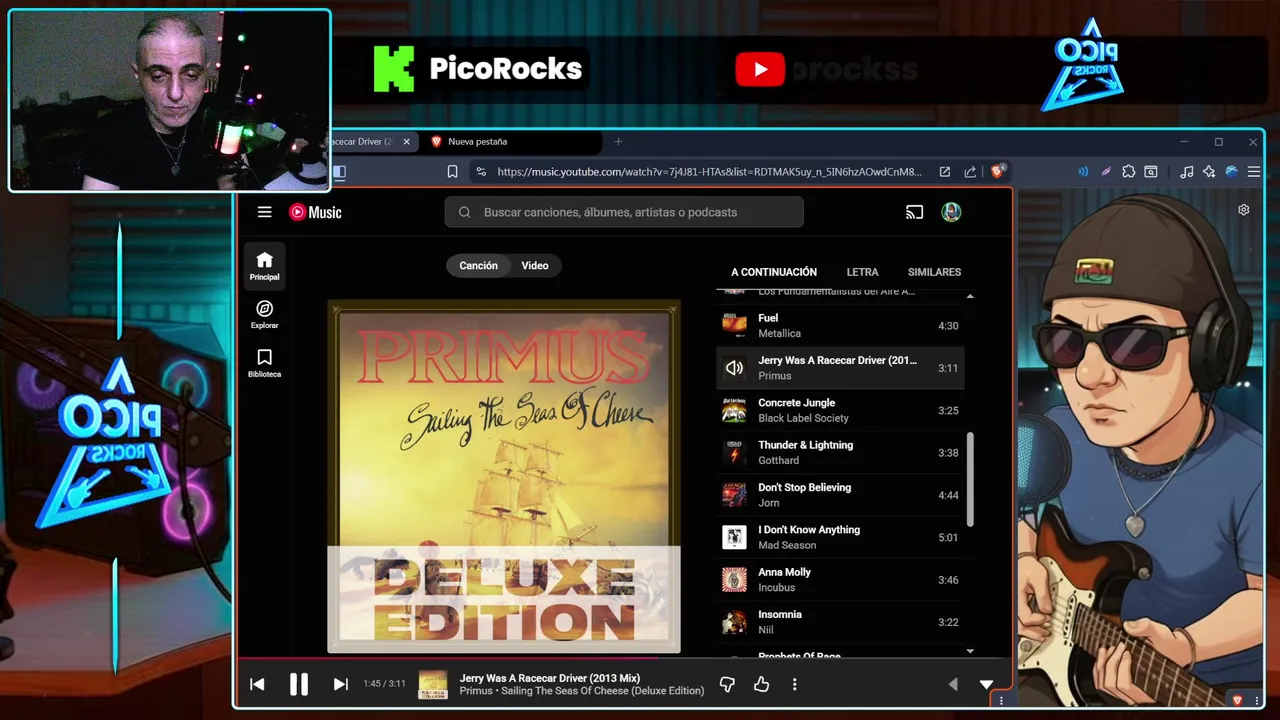Click the Anna Molly album thumbnail
The height and width of the screenshot is (720, 1280).
(x=734, y=580)
